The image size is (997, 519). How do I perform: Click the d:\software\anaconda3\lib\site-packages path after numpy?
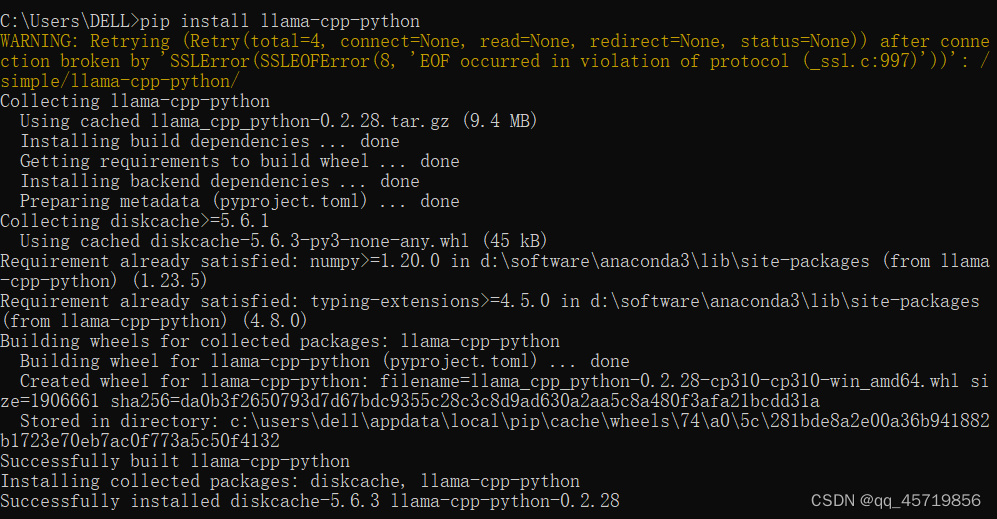click(675, 261)
